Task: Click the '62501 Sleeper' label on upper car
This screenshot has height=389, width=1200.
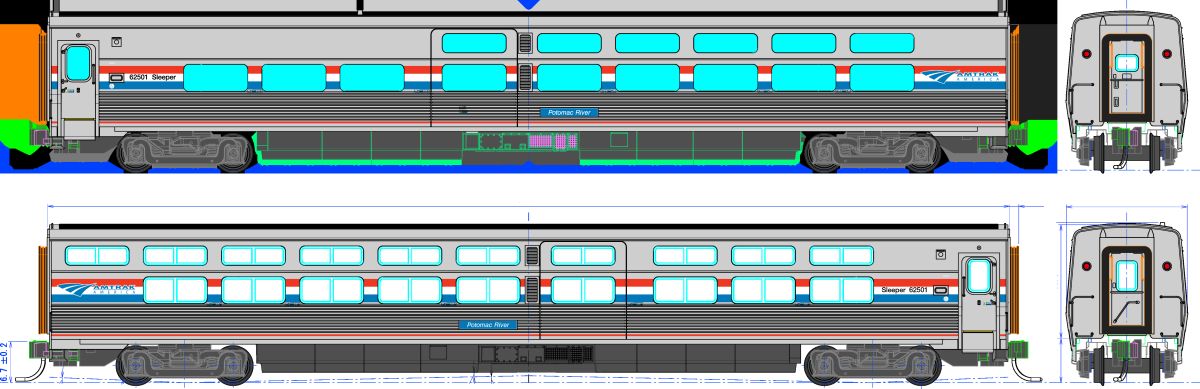Action: (152, 77)
